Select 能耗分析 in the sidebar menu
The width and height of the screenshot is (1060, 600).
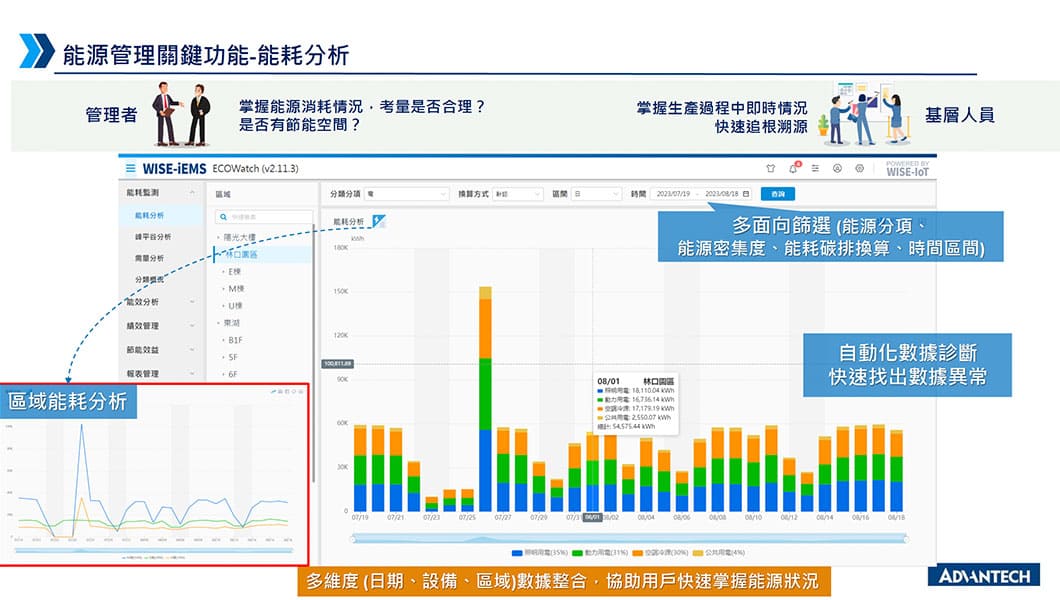tap(149, 216)
